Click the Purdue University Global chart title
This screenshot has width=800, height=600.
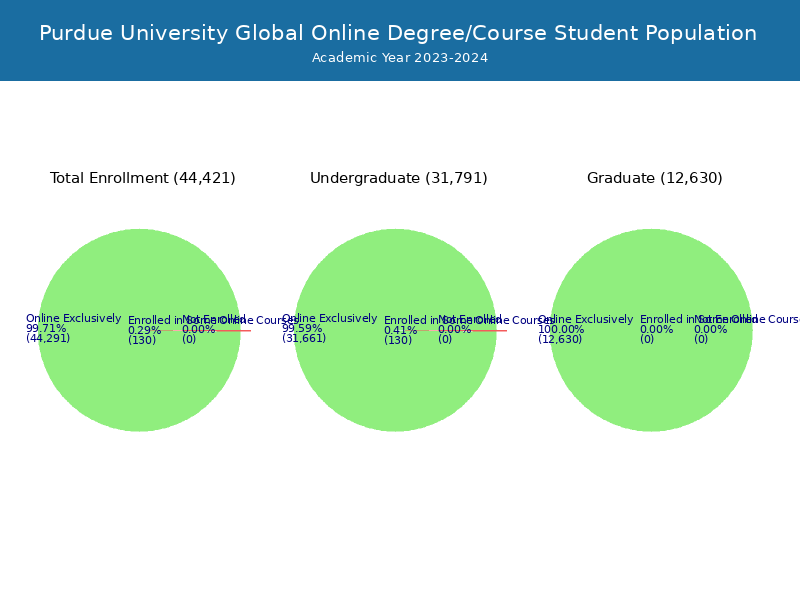point(398,33)
